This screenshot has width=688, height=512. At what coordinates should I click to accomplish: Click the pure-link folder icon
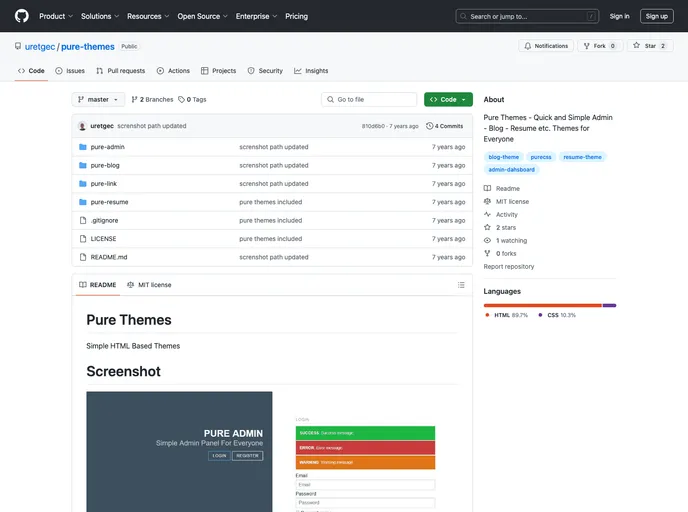click(x=82, y=184)
